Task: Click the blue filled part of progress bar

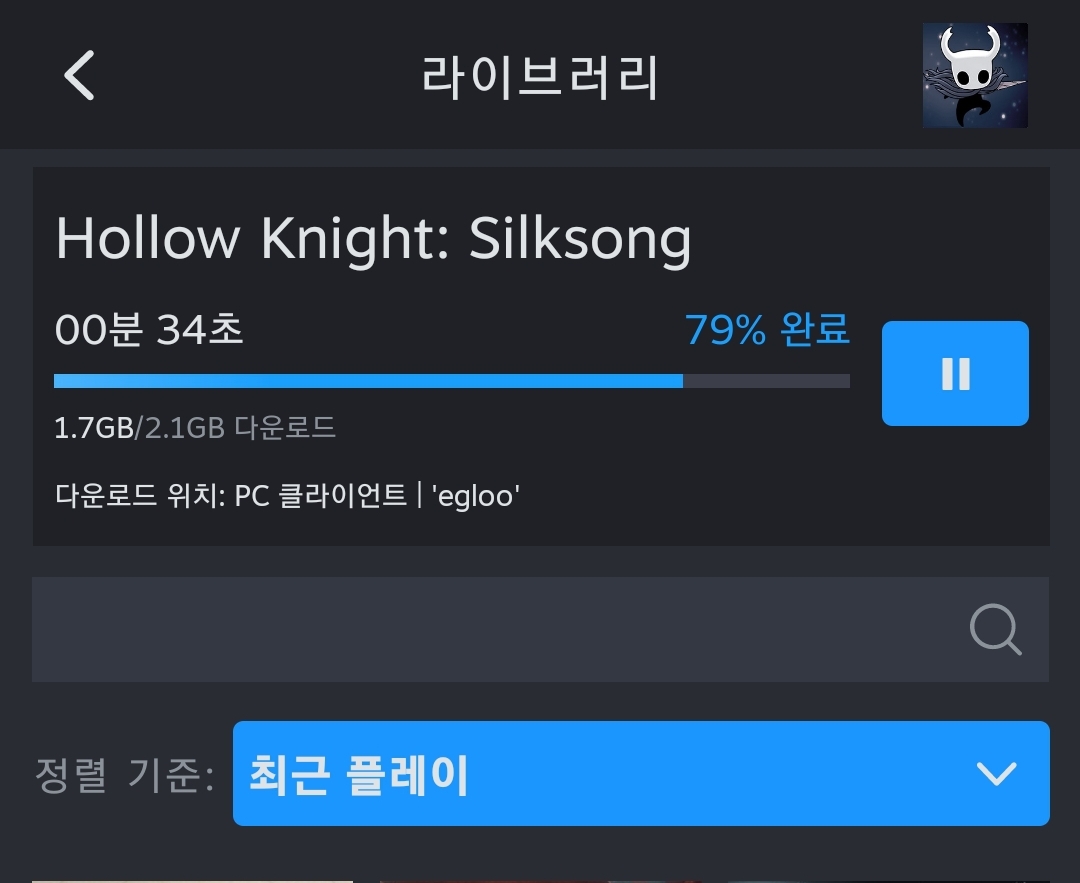Action: (368, 381)
